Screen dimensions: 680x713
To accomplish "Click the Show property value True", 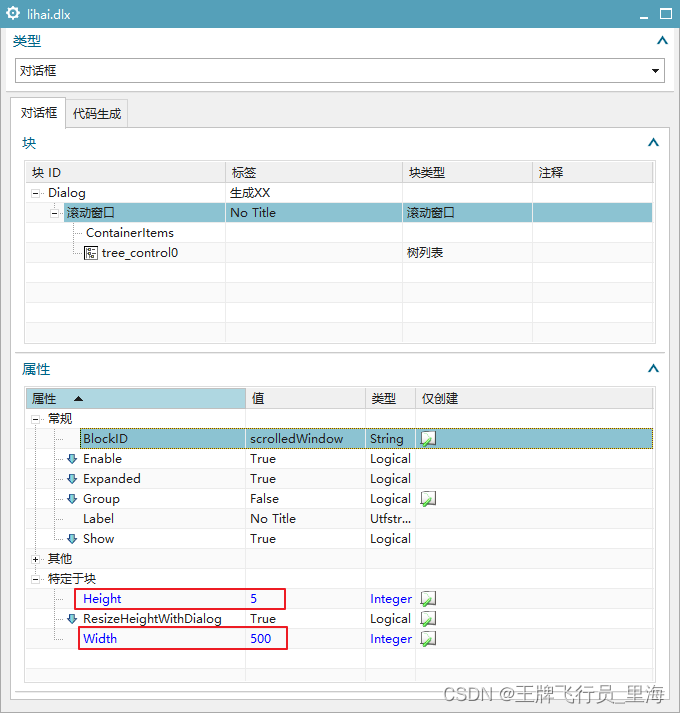I will [306, 539].
